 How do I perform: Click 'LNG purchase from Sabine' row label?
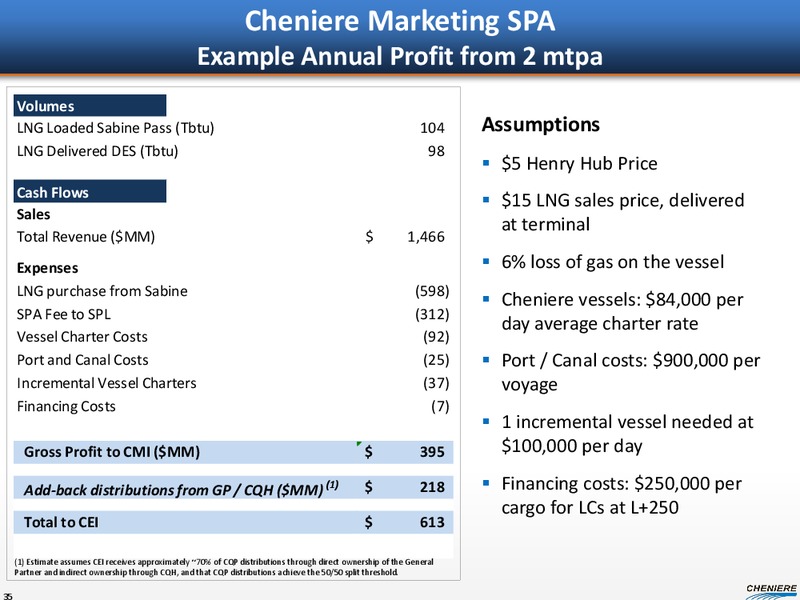102,291
